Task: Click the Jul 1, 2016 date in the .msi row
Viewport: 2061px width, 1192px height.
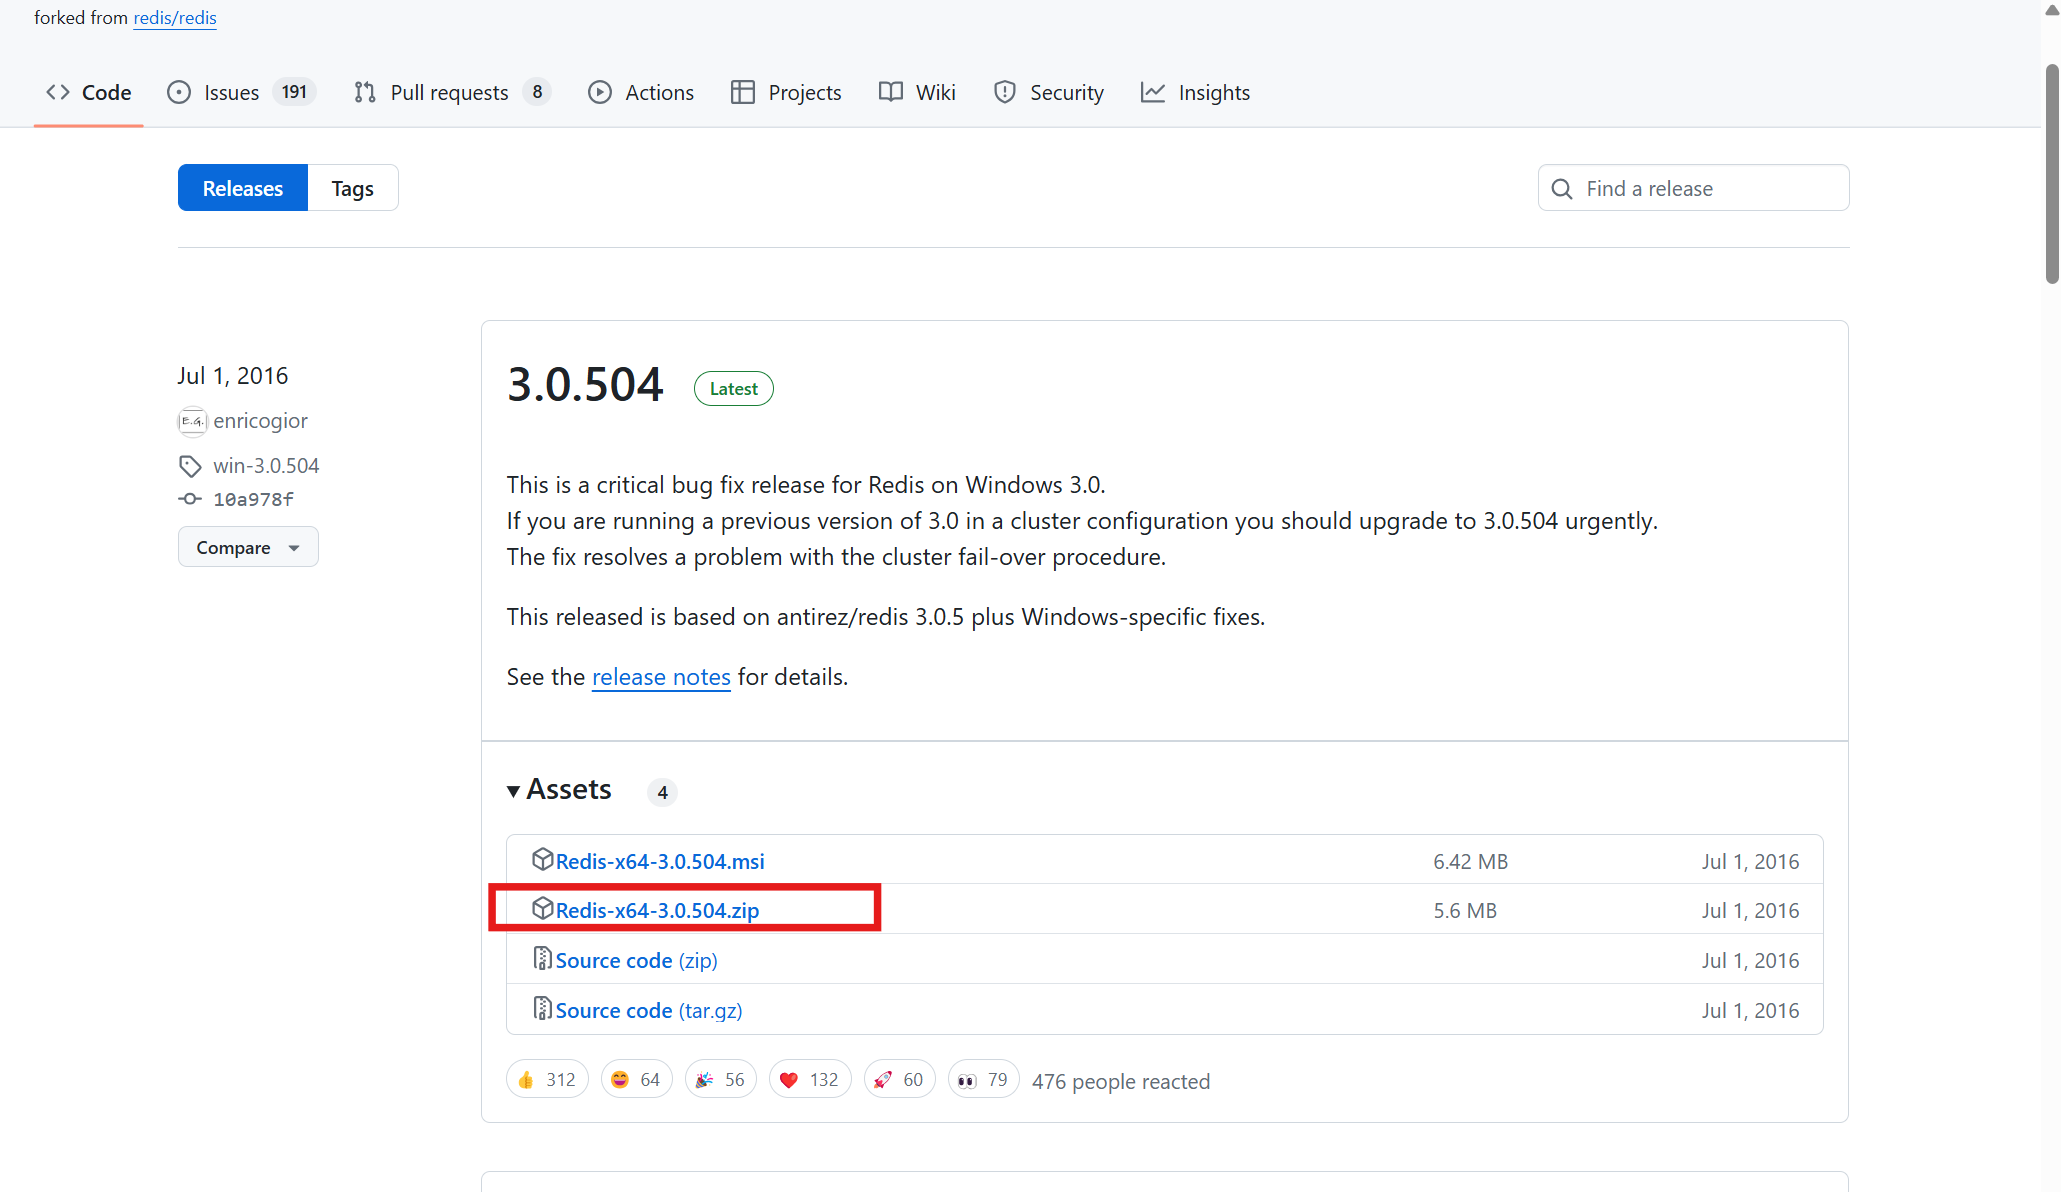Action: [x=1750, y=862]
